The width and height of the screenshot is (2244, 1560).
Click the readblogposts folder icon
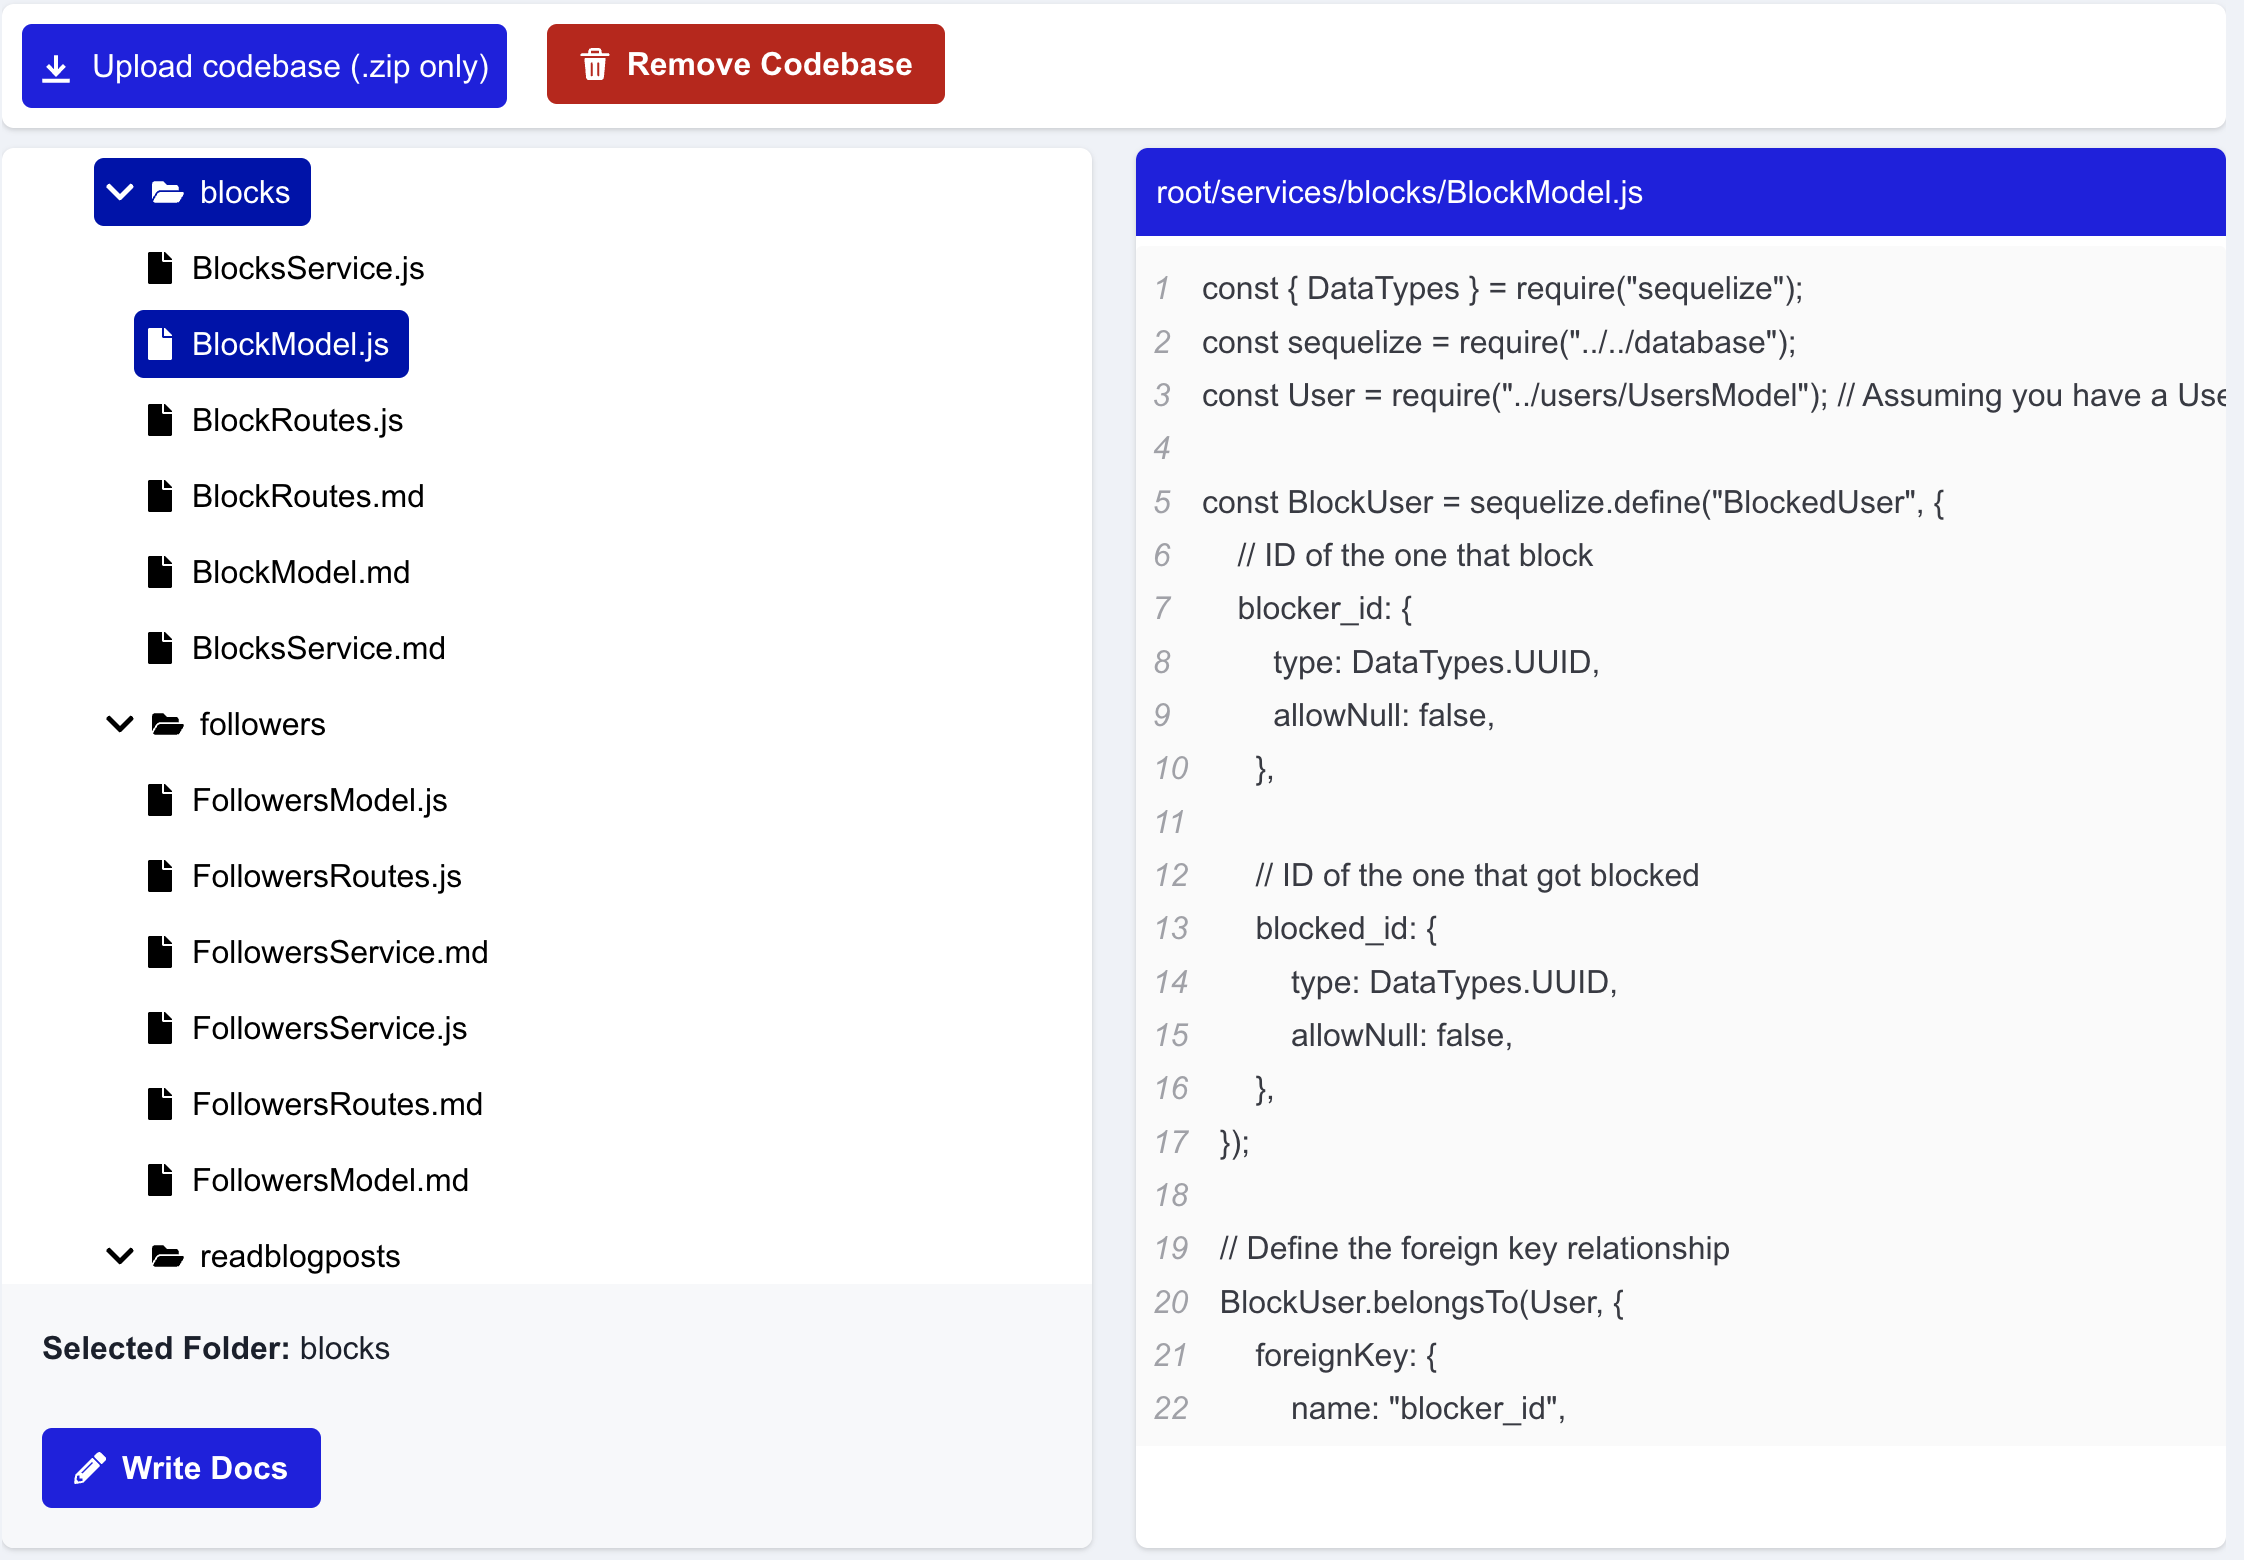coord(167,1256)
